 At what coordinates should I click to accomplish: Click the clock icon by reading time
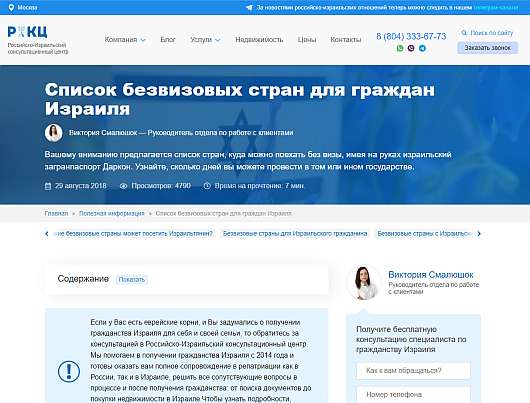(x=207, y=186)
